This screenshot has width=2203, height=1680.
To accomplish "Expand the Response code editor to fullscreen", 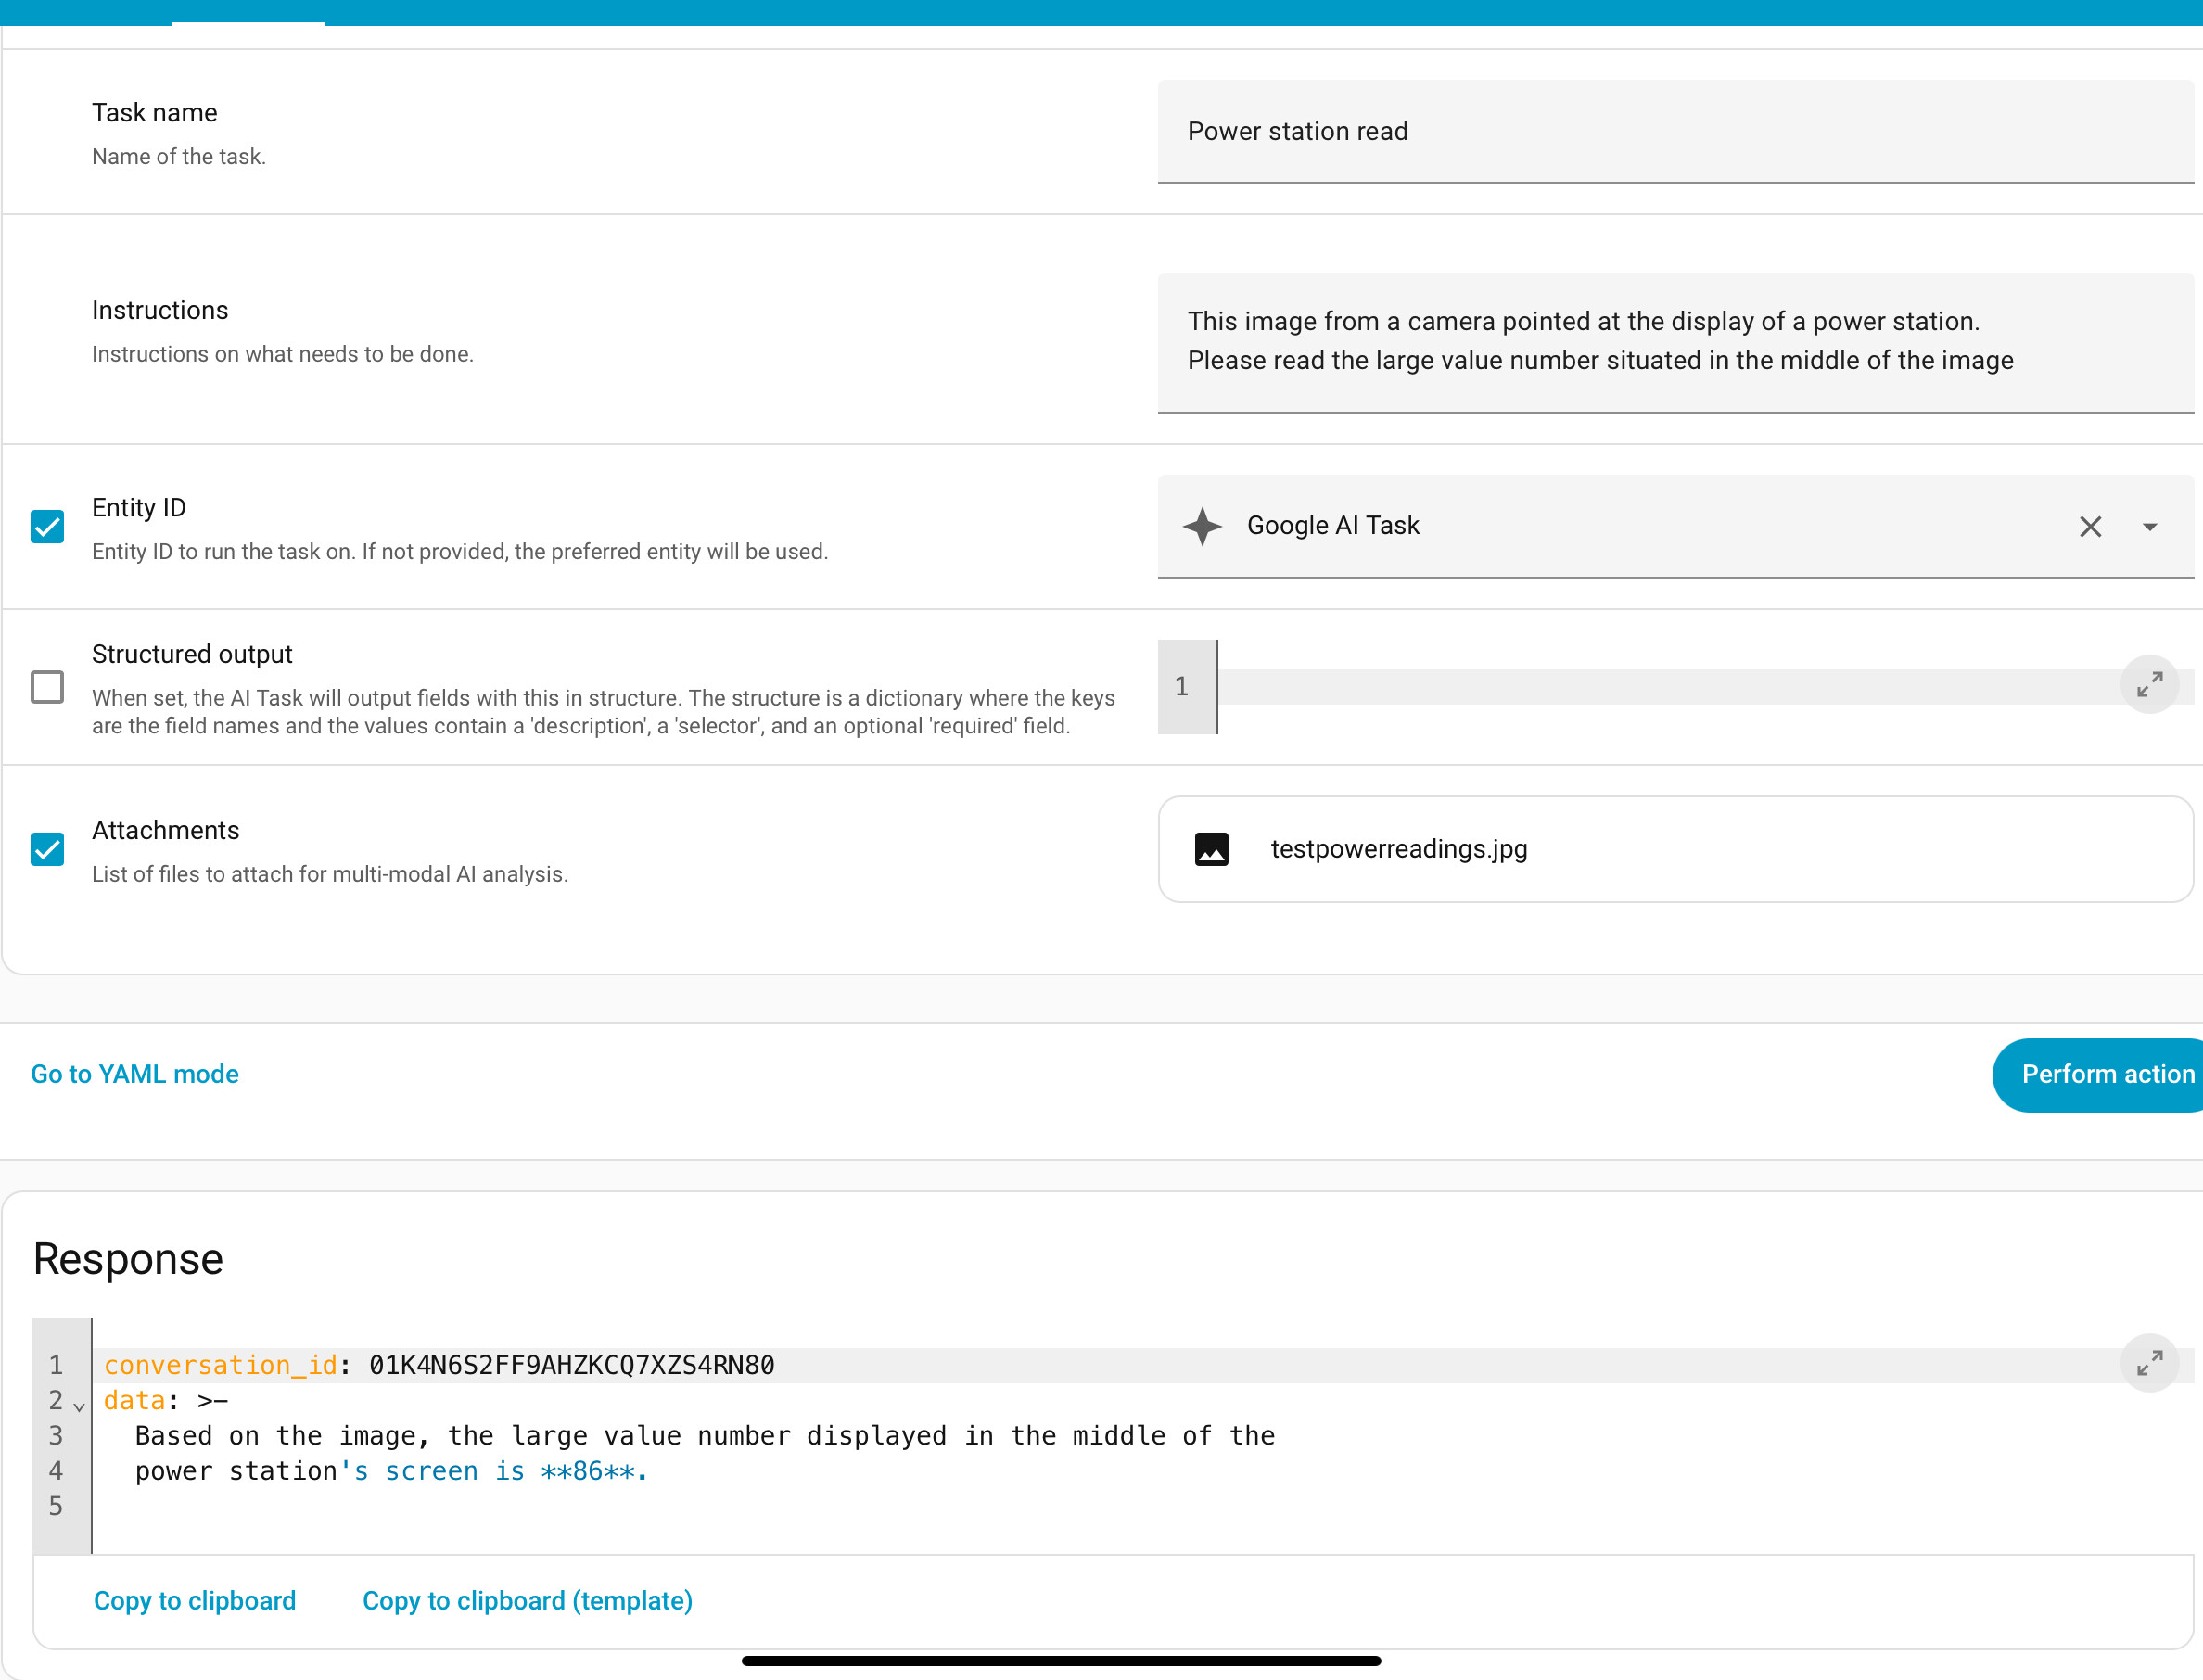I will 2150,1362.
